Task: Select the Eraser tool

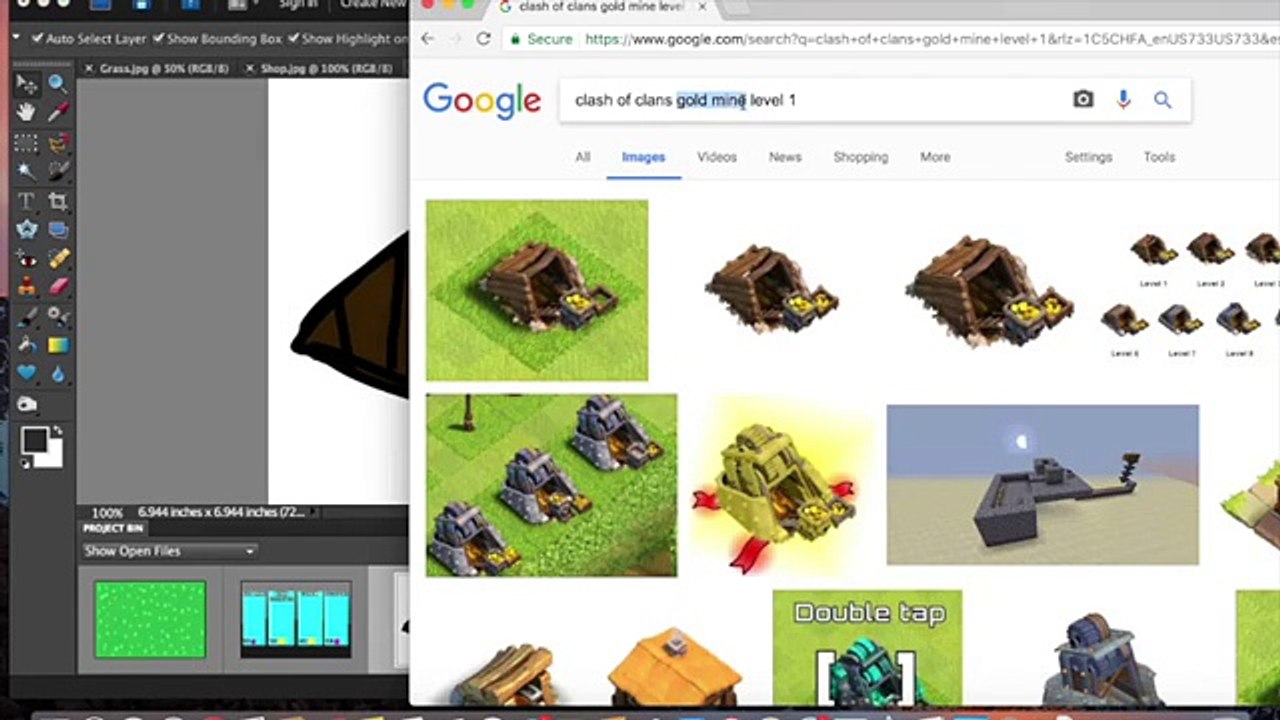Action: [58, 288]
